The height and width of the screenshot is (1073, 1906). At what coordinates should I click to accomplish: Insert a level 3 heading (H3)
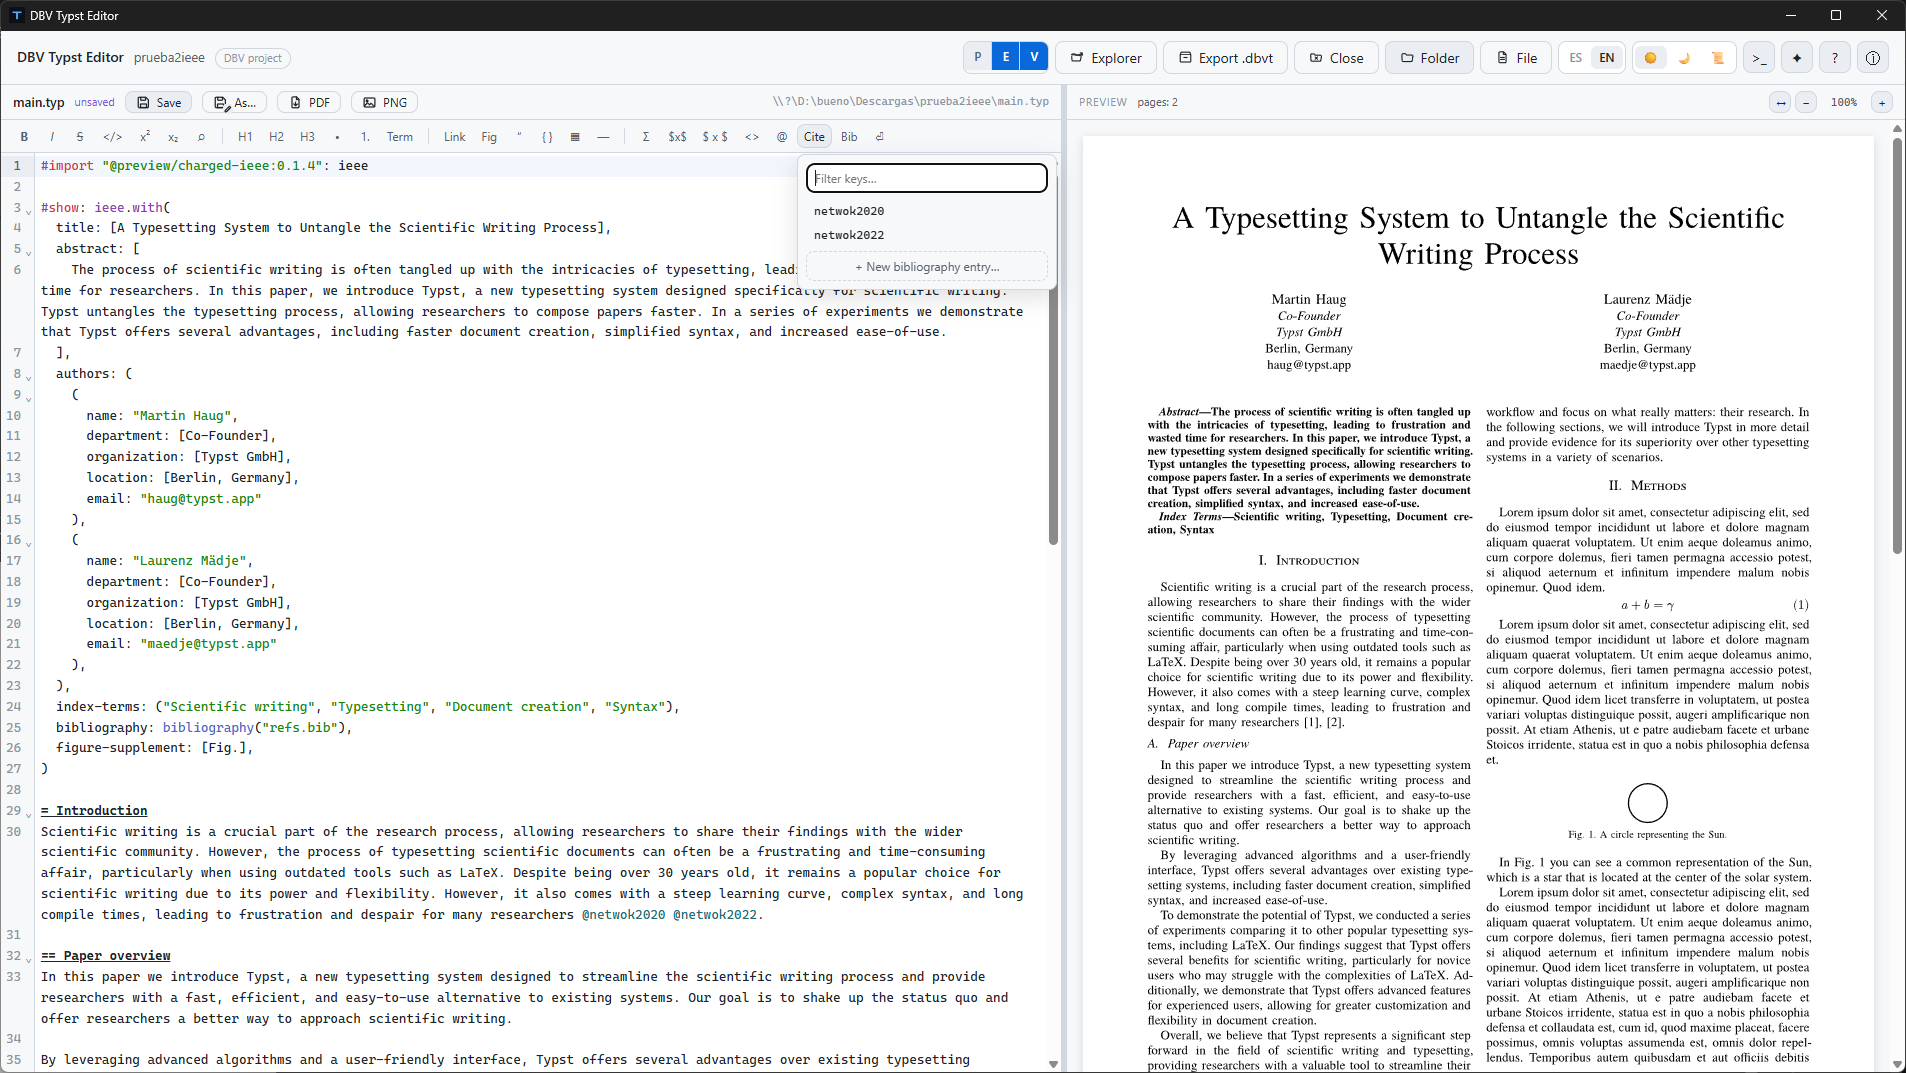pyautogui.click(x=307, y=137)
